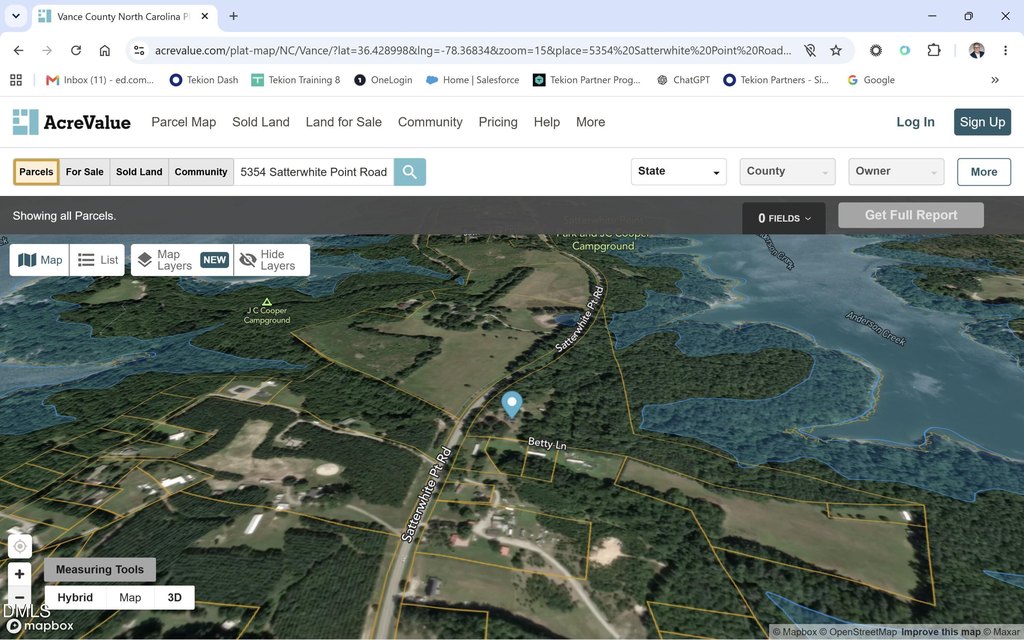The width and height of the screenshot is (1024, 640).
Task: Click the blue location pin on map
Action: tap(512, 404)
